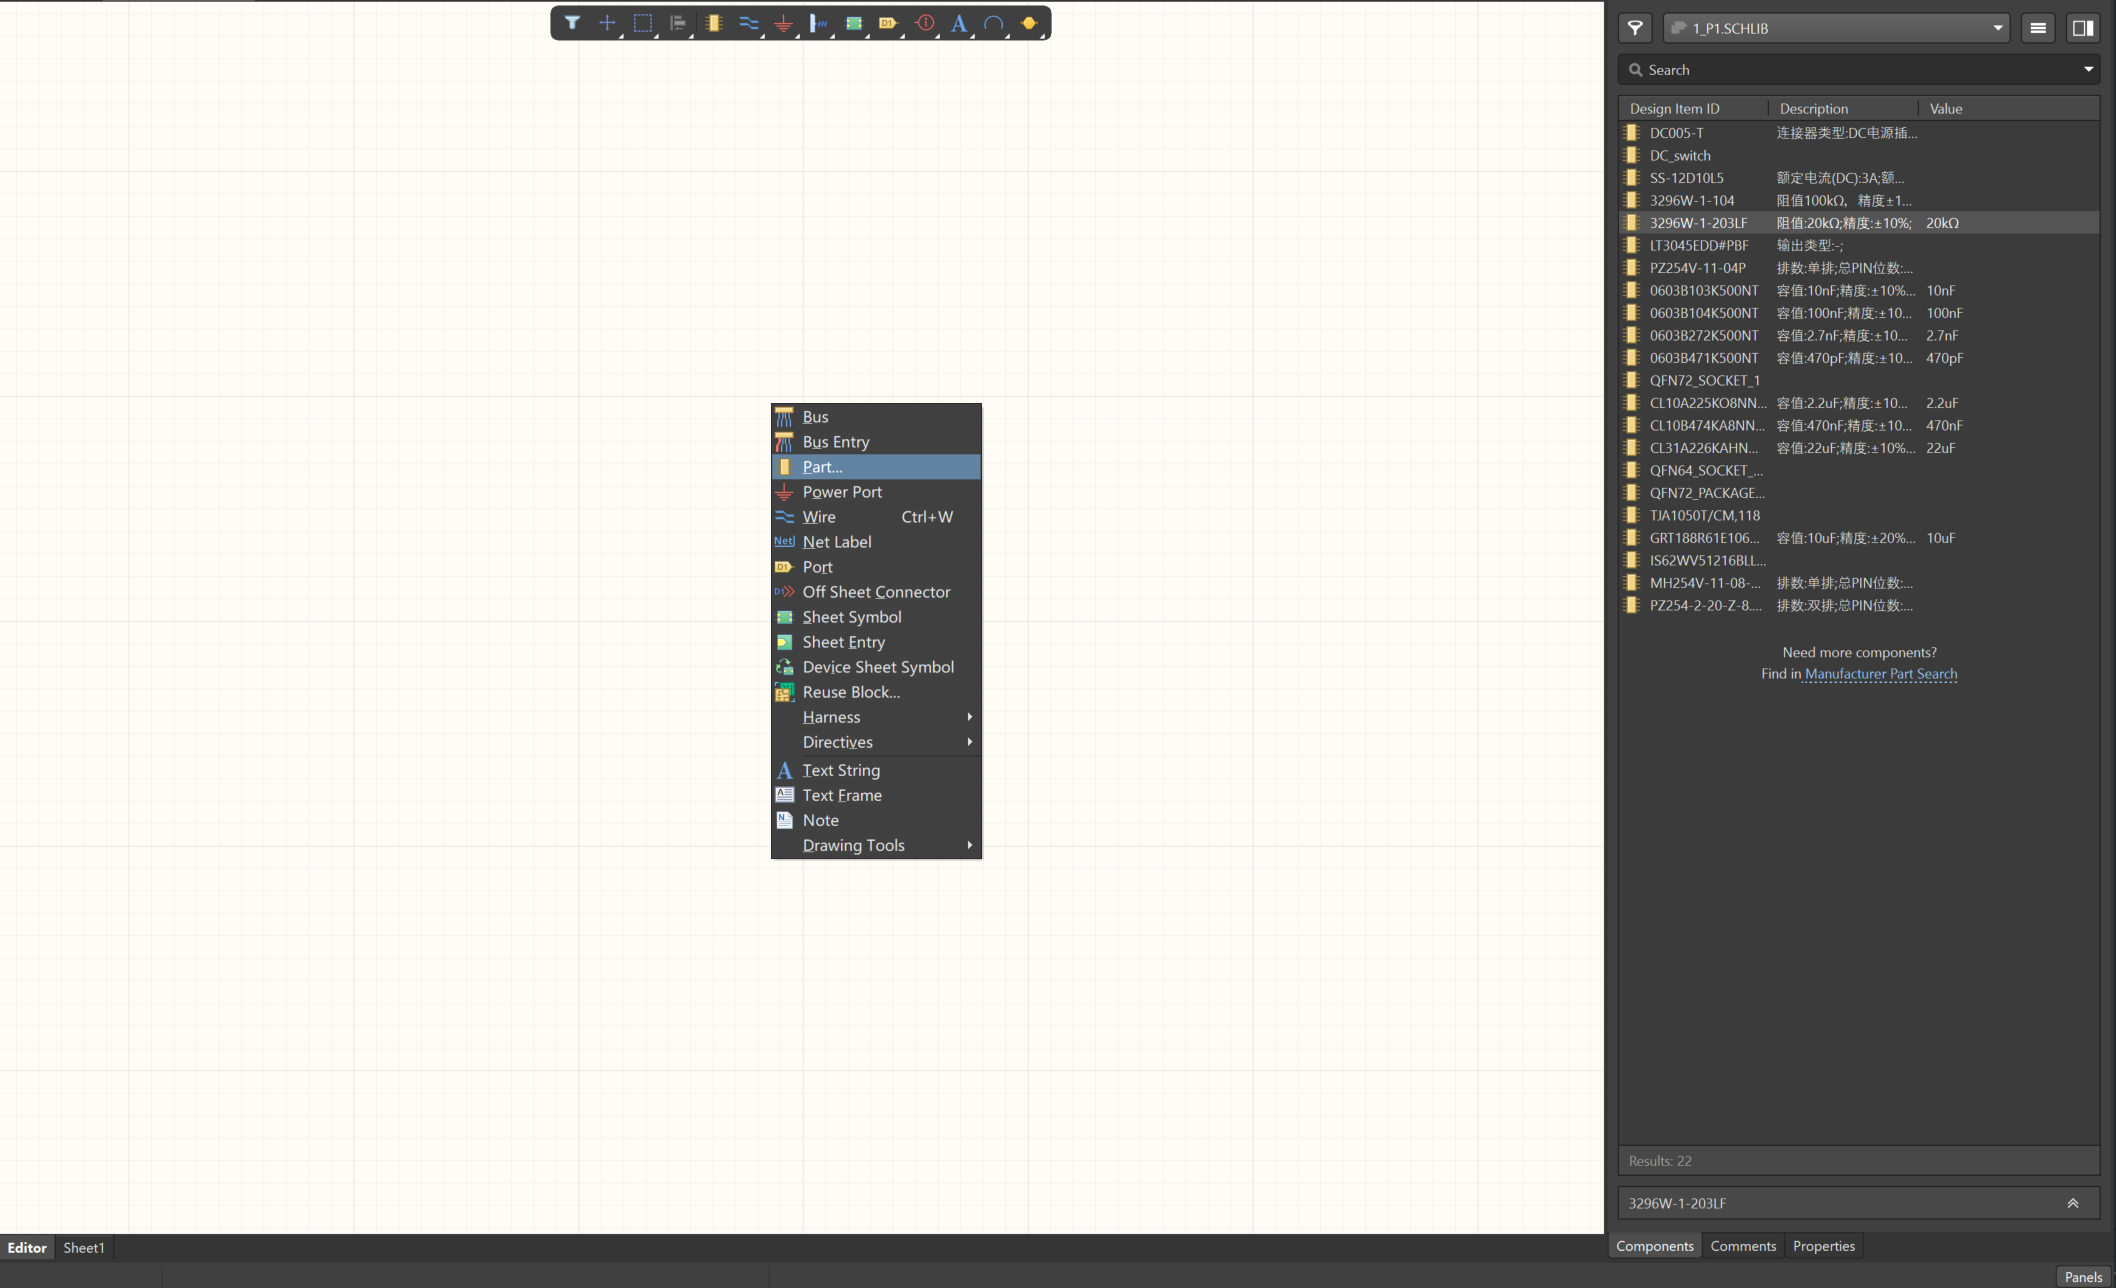
Task: Select the Place Port D1 icon
Action: tap(888, 23)
